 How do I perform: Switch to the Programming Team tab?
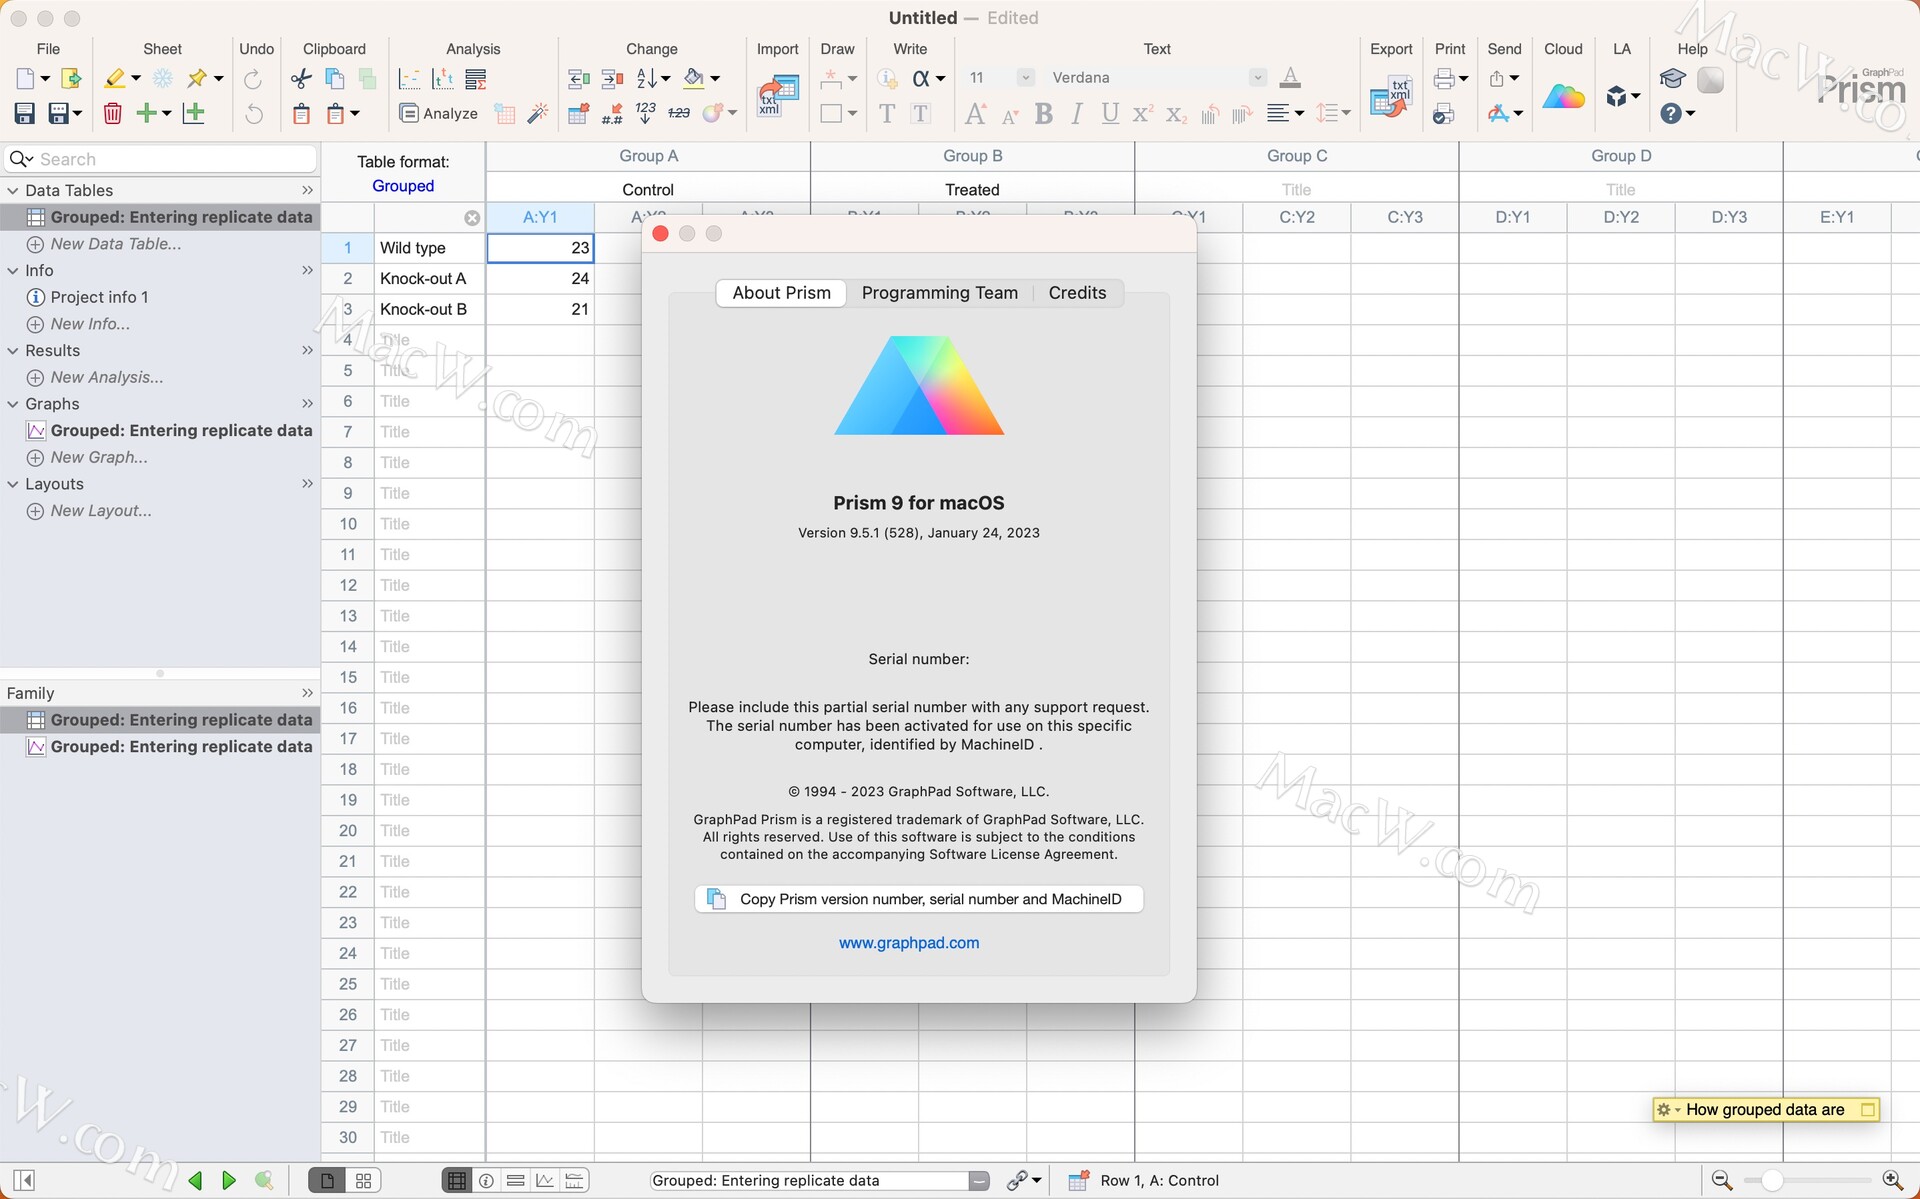939,292
